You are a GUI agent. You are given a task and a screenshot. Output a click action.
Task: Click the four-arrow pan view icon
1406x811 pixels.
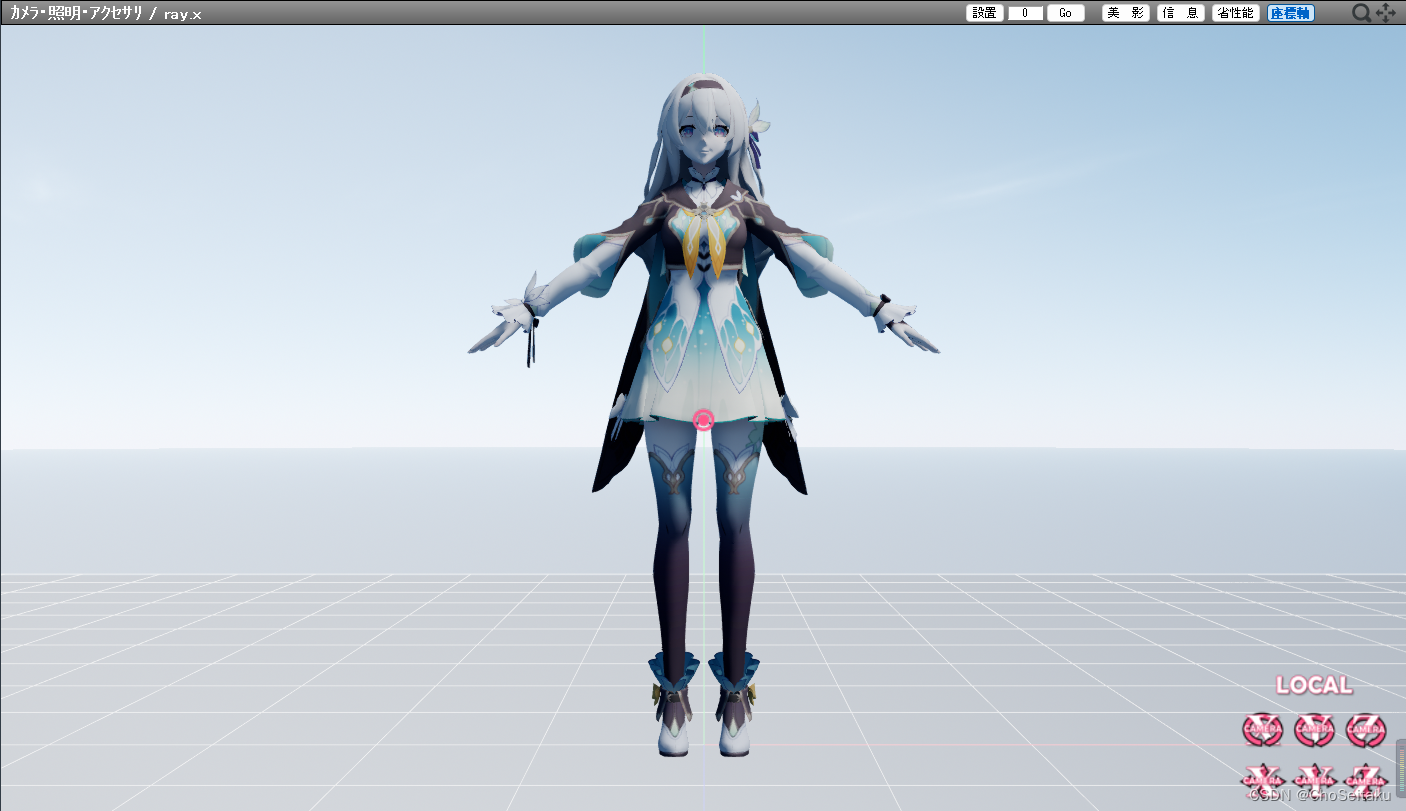[1387, 13]
